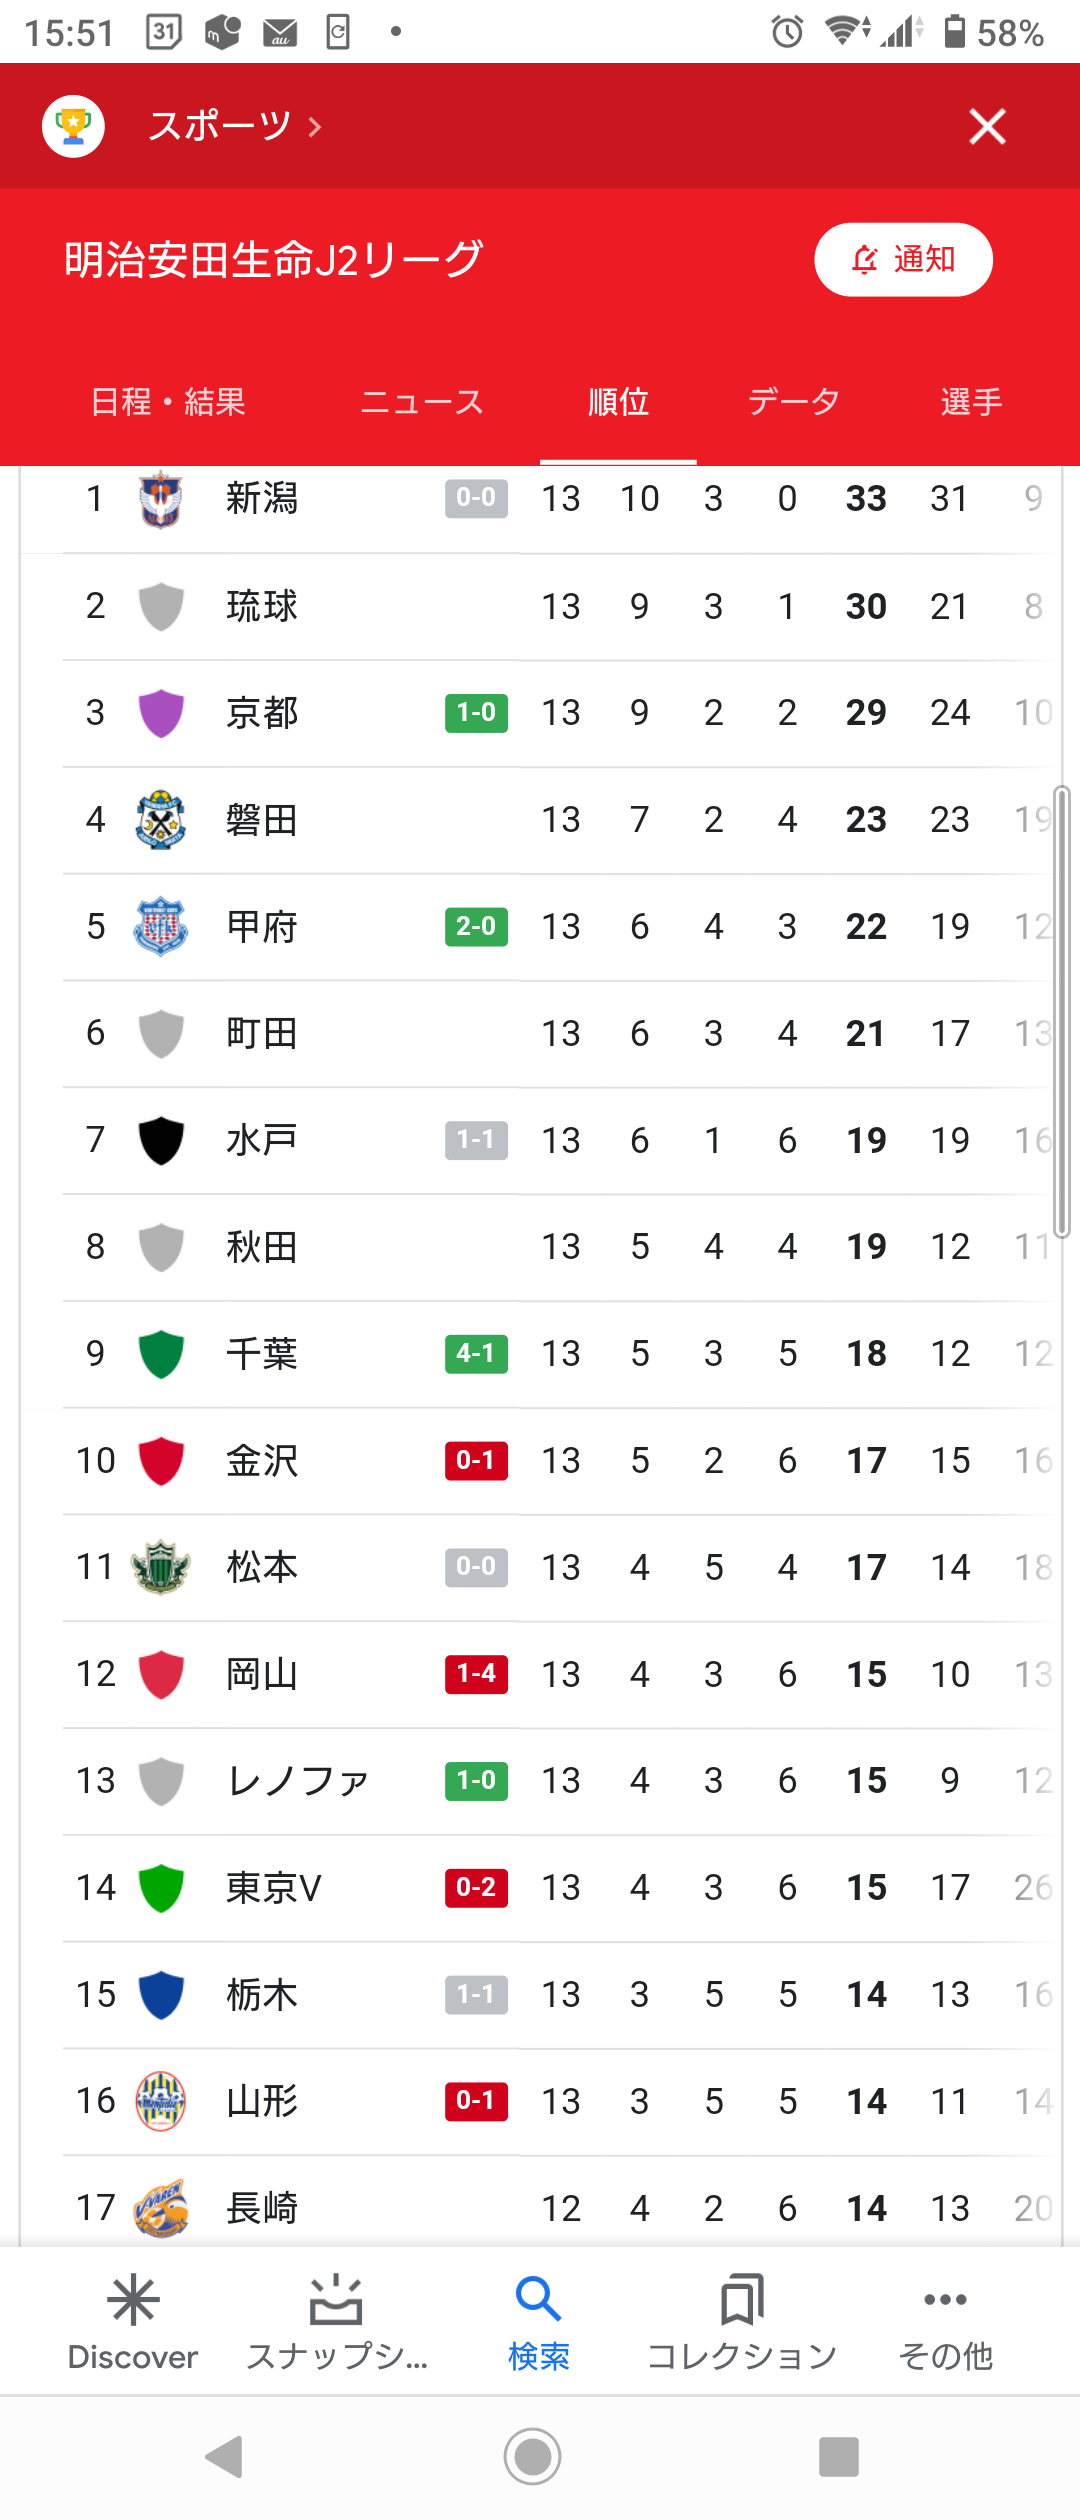
Task: Select the データ tab
Action: click(794, 402)
